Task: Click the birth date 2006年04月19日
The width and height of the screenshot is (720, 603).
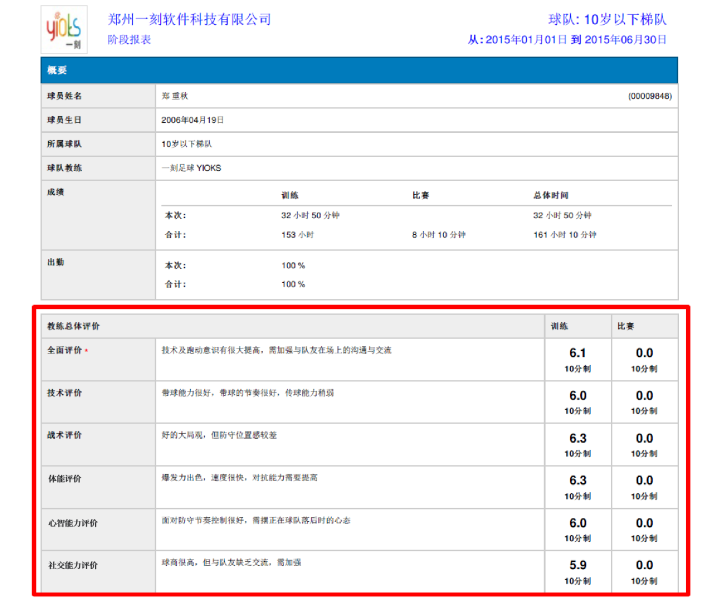Action: pyautogui.click(x=192, y=120)
